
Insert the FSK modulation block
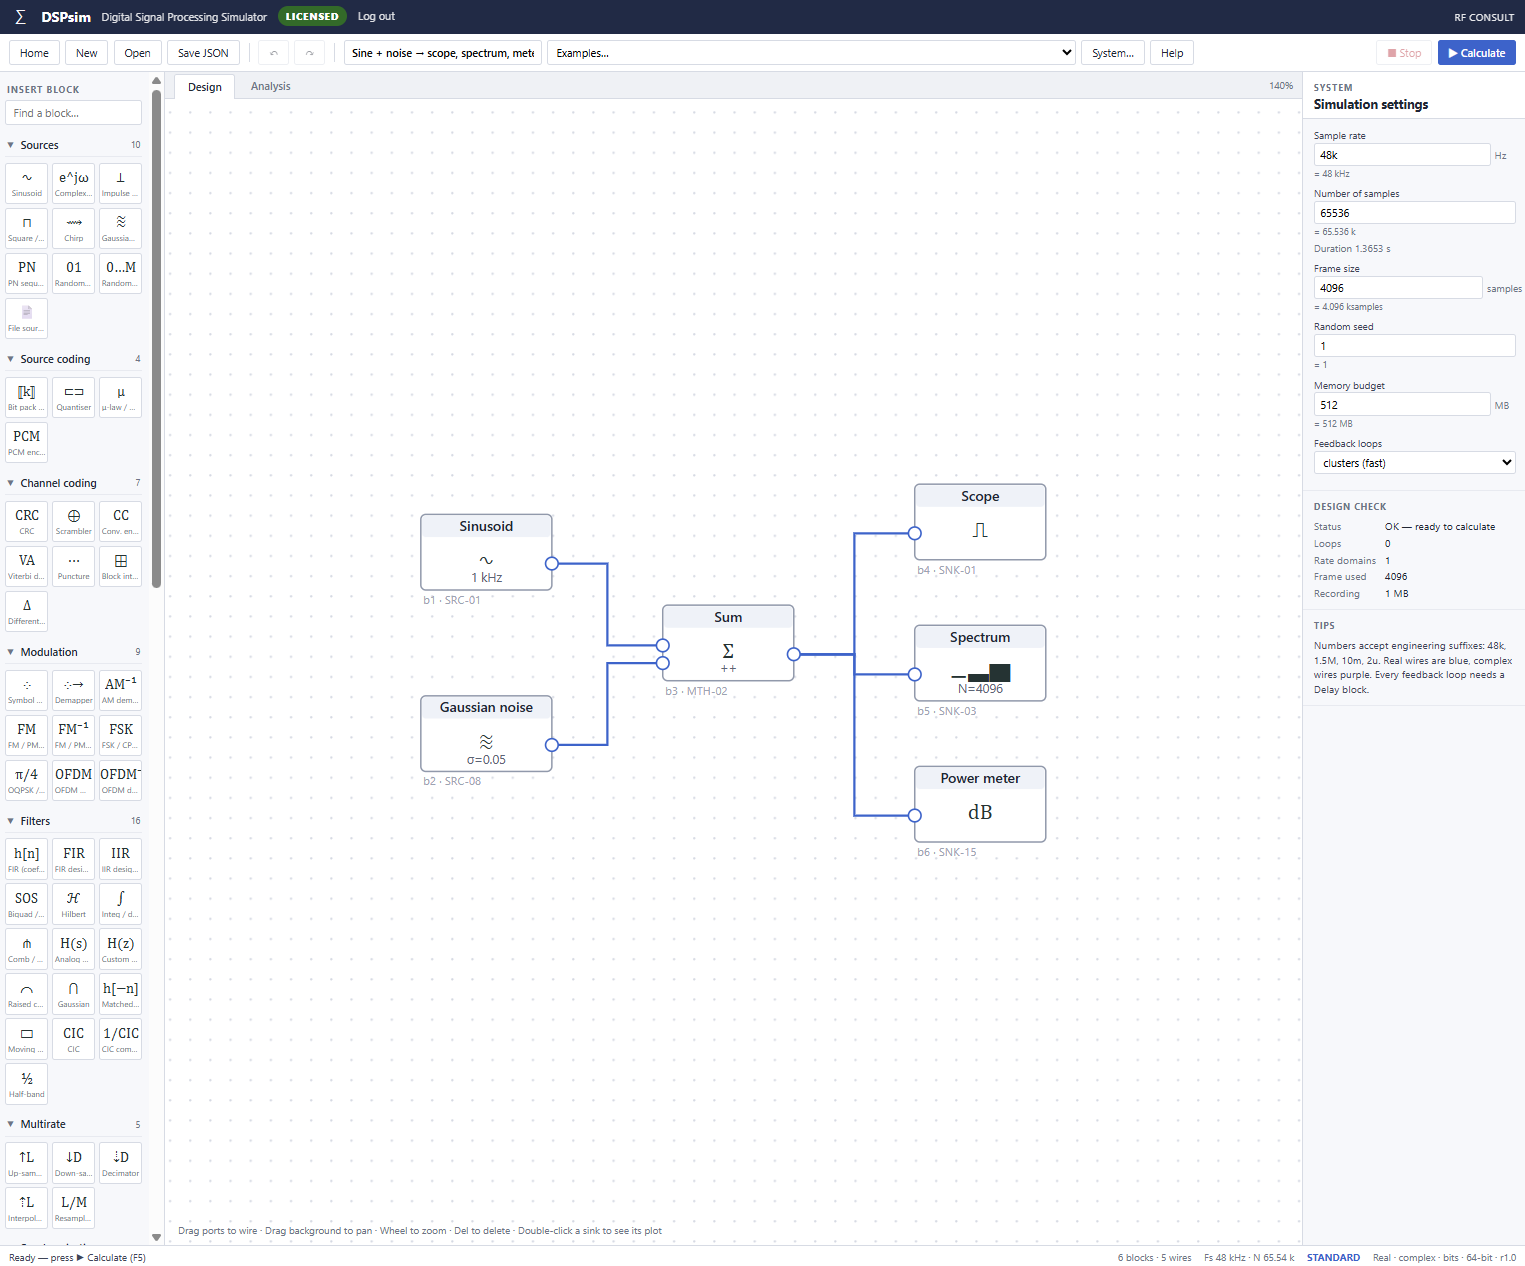coord(121,736)
